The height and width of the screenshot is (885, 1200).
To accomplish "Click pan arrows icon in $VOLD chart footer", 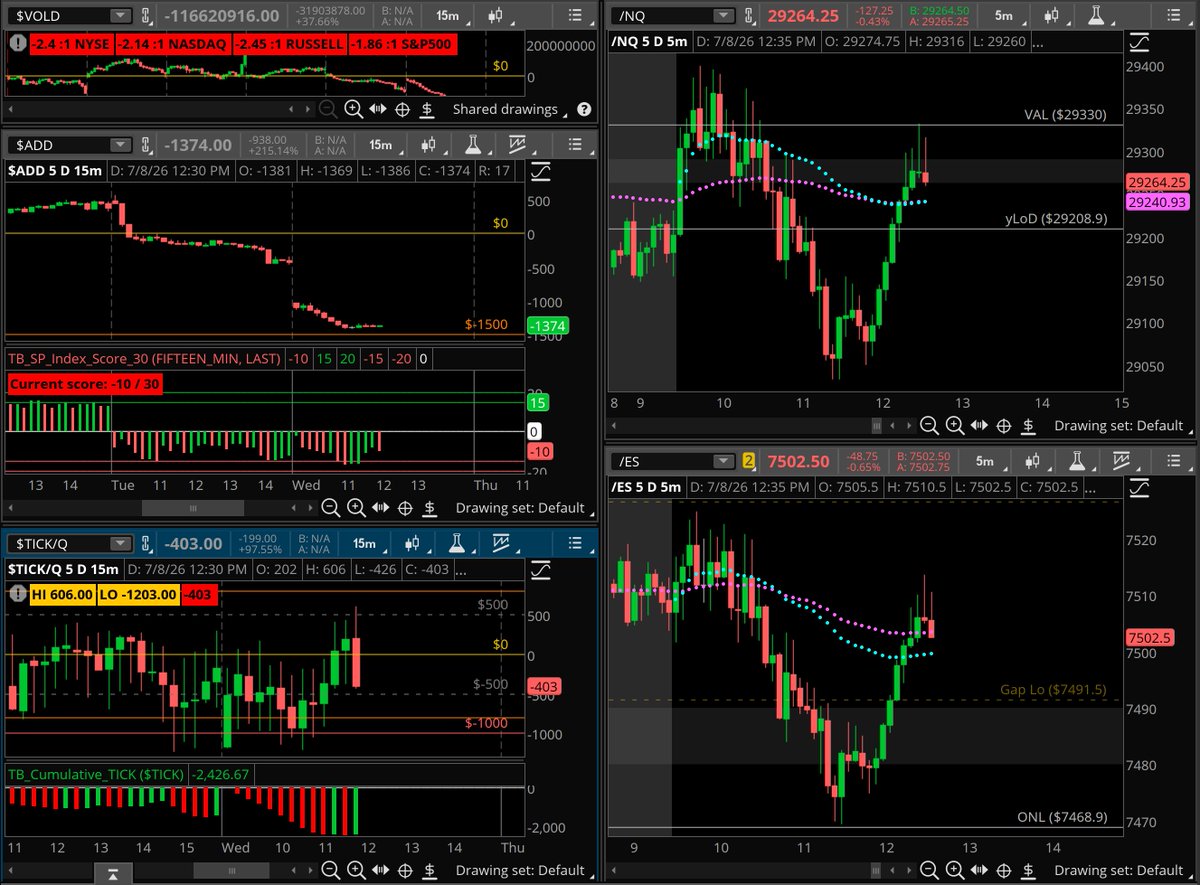I will click(x=379, y=110).
